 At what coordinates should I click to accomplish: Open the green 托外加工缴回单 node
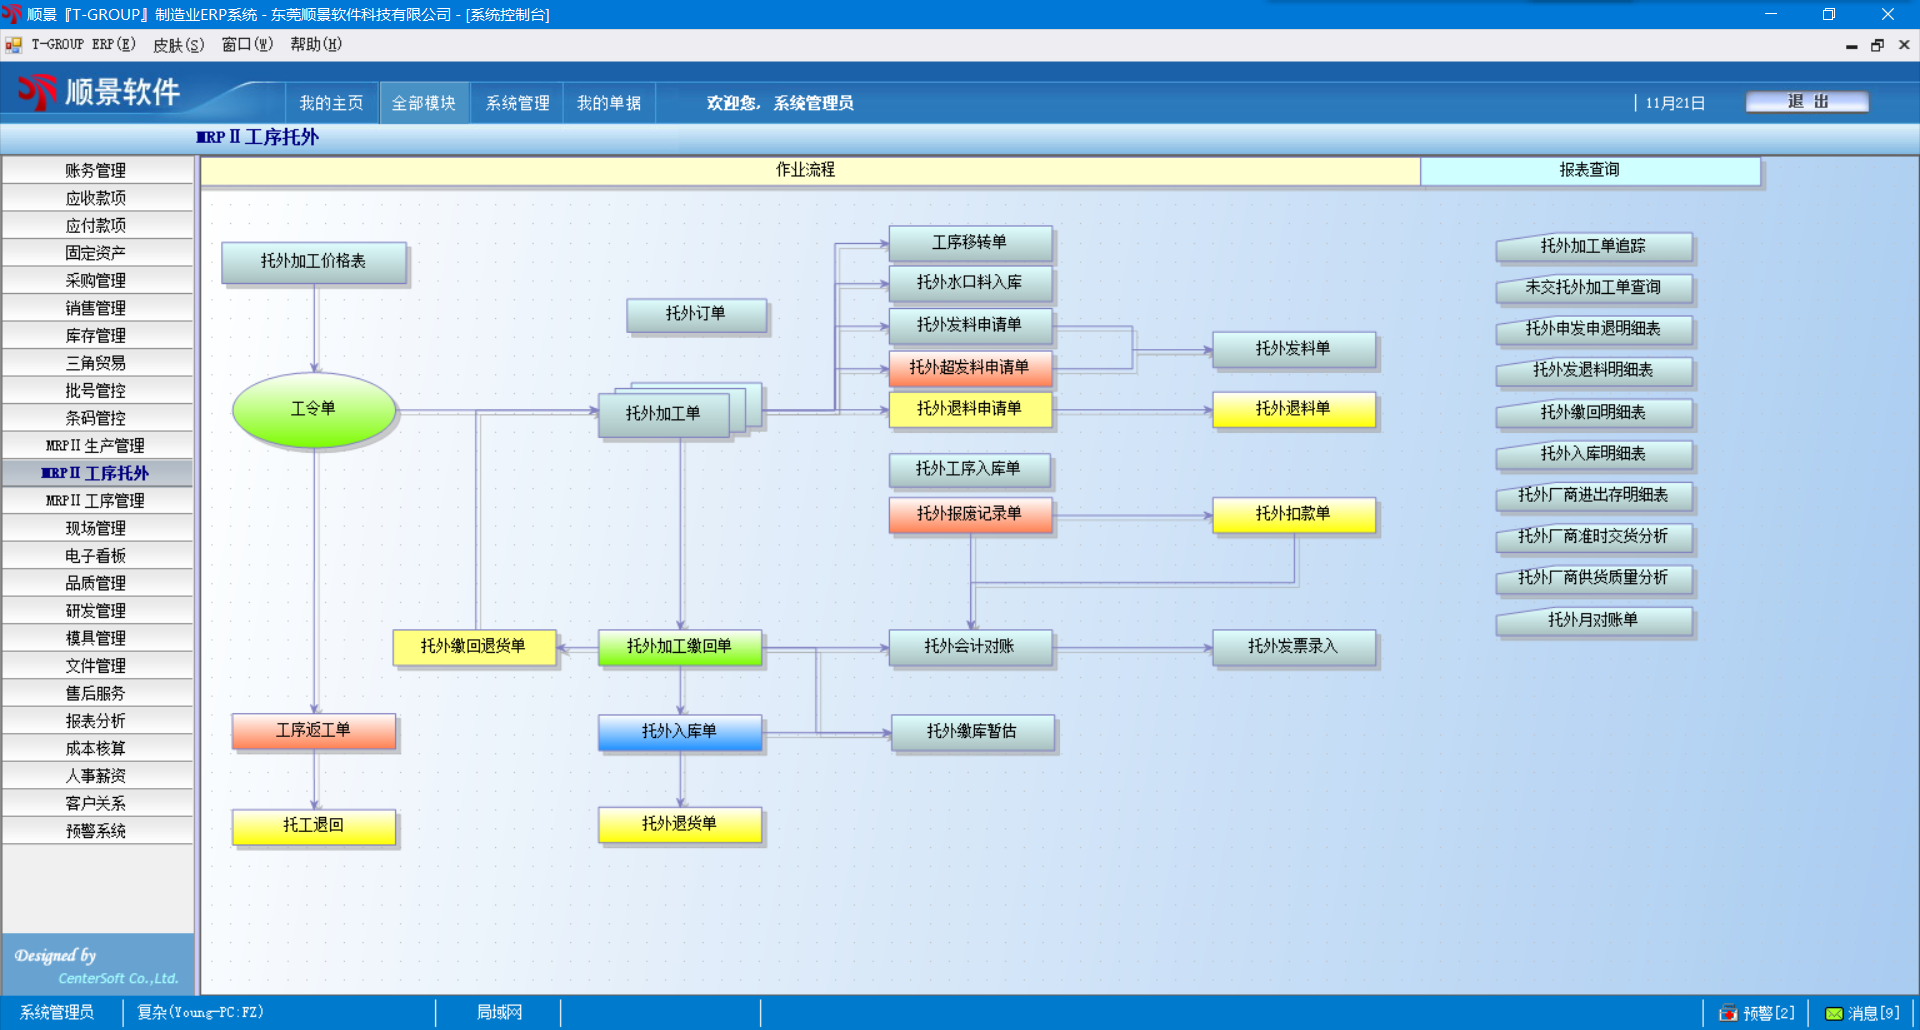[680, 647]
